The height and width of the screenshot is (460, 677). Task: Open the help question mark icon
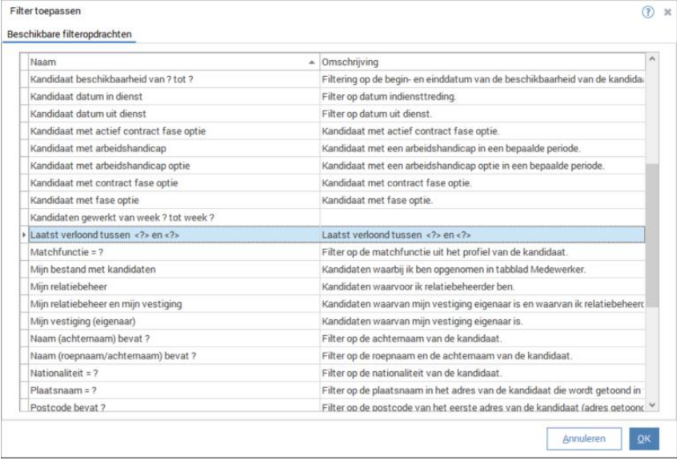click(648, 11)
